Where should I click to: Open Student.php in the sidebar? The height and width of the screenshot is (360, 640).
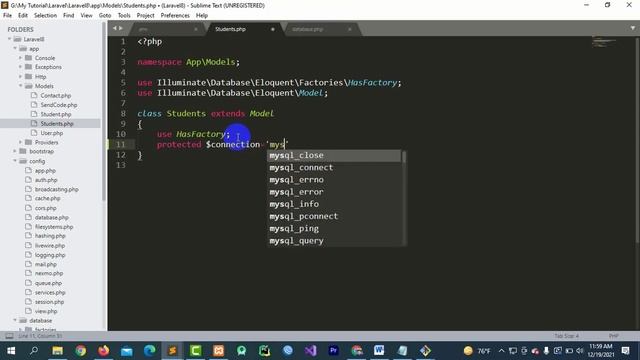(x=56, y=114)
